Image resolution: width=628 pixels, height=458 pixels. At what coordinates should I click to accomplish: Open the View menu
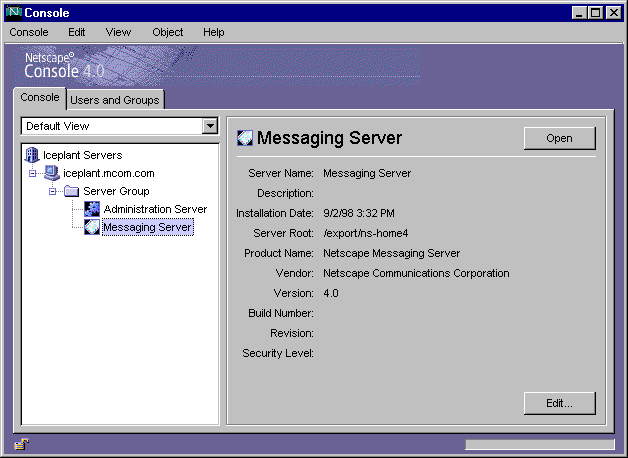tap(118, 32)
